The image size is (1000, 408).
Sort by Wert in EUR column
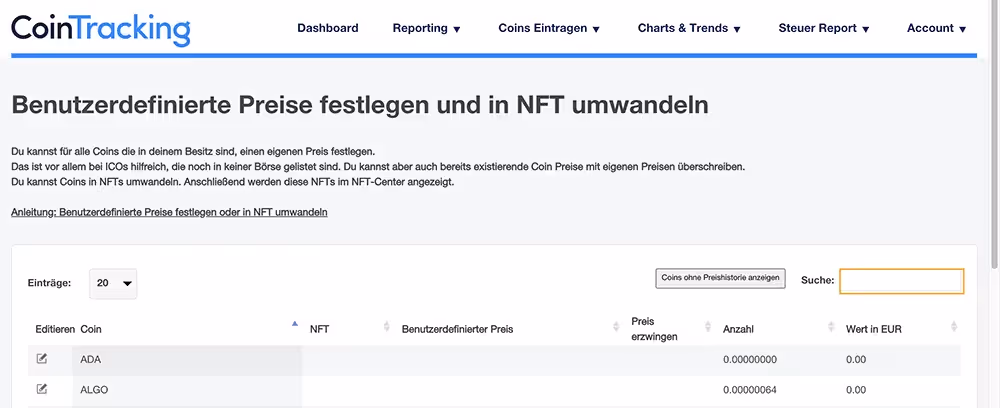(x=953, y=326)
